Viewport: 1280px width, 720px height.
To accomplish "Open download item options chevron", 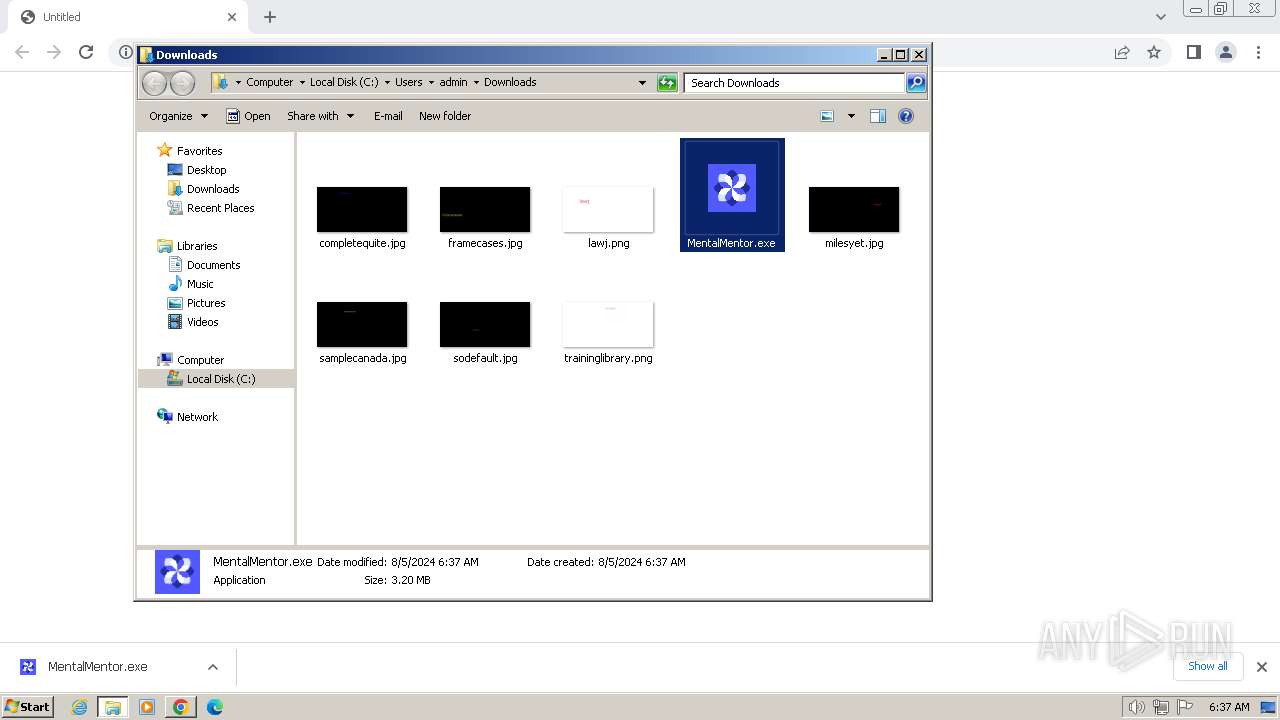I will click(x=212, y=667).
